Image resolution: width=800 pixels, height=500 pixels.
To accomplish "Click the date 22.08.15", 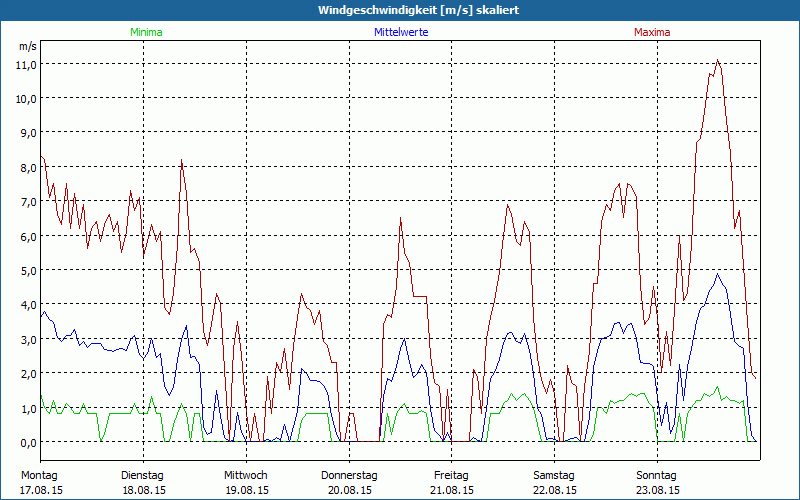I will click(x=555, y=490).
